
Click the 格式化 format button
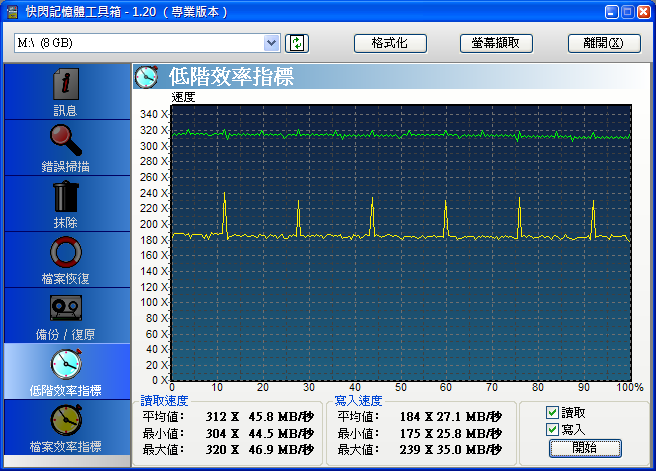390,43
